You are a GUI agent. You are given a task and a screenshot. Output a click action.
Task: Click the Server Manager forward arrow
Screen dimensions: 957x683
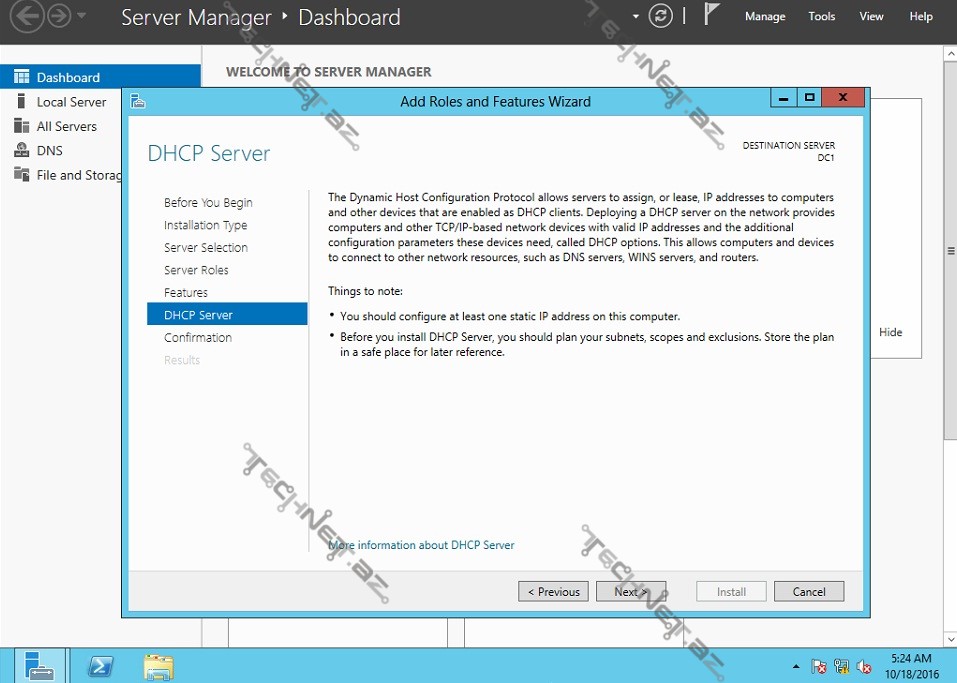pyautogui.click(x=59, y=17)
